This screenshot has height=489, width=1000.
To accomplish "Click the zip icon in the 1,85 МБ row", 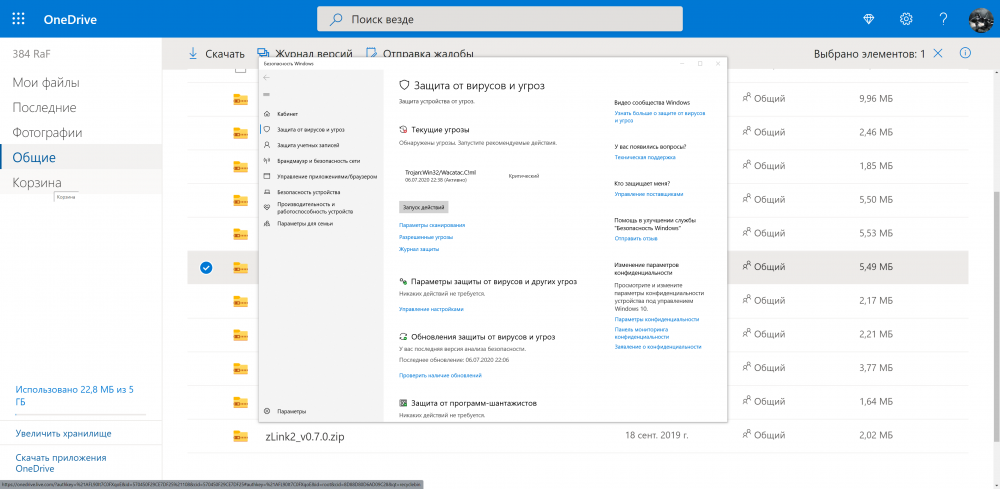I will tap(240, 166).
